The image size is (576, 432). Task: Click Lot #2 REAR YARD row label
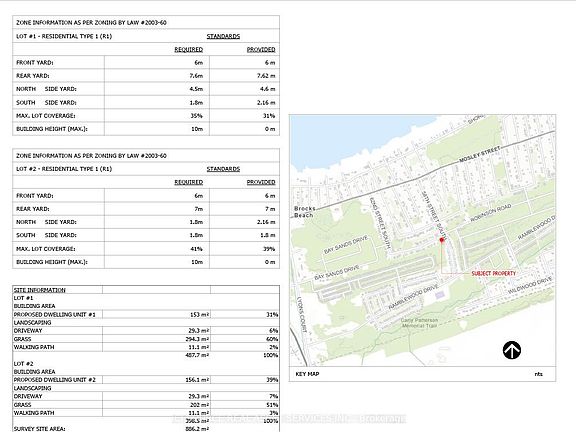33,209
